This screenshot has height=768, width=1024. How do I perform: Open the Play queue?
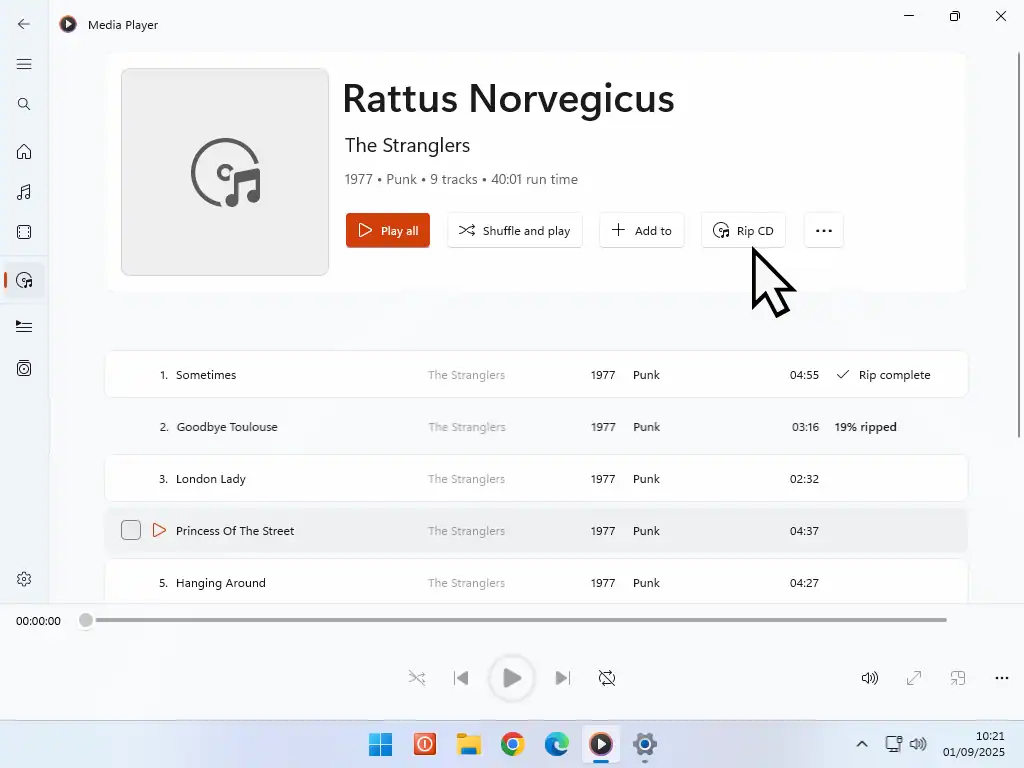tap(24, 326)
